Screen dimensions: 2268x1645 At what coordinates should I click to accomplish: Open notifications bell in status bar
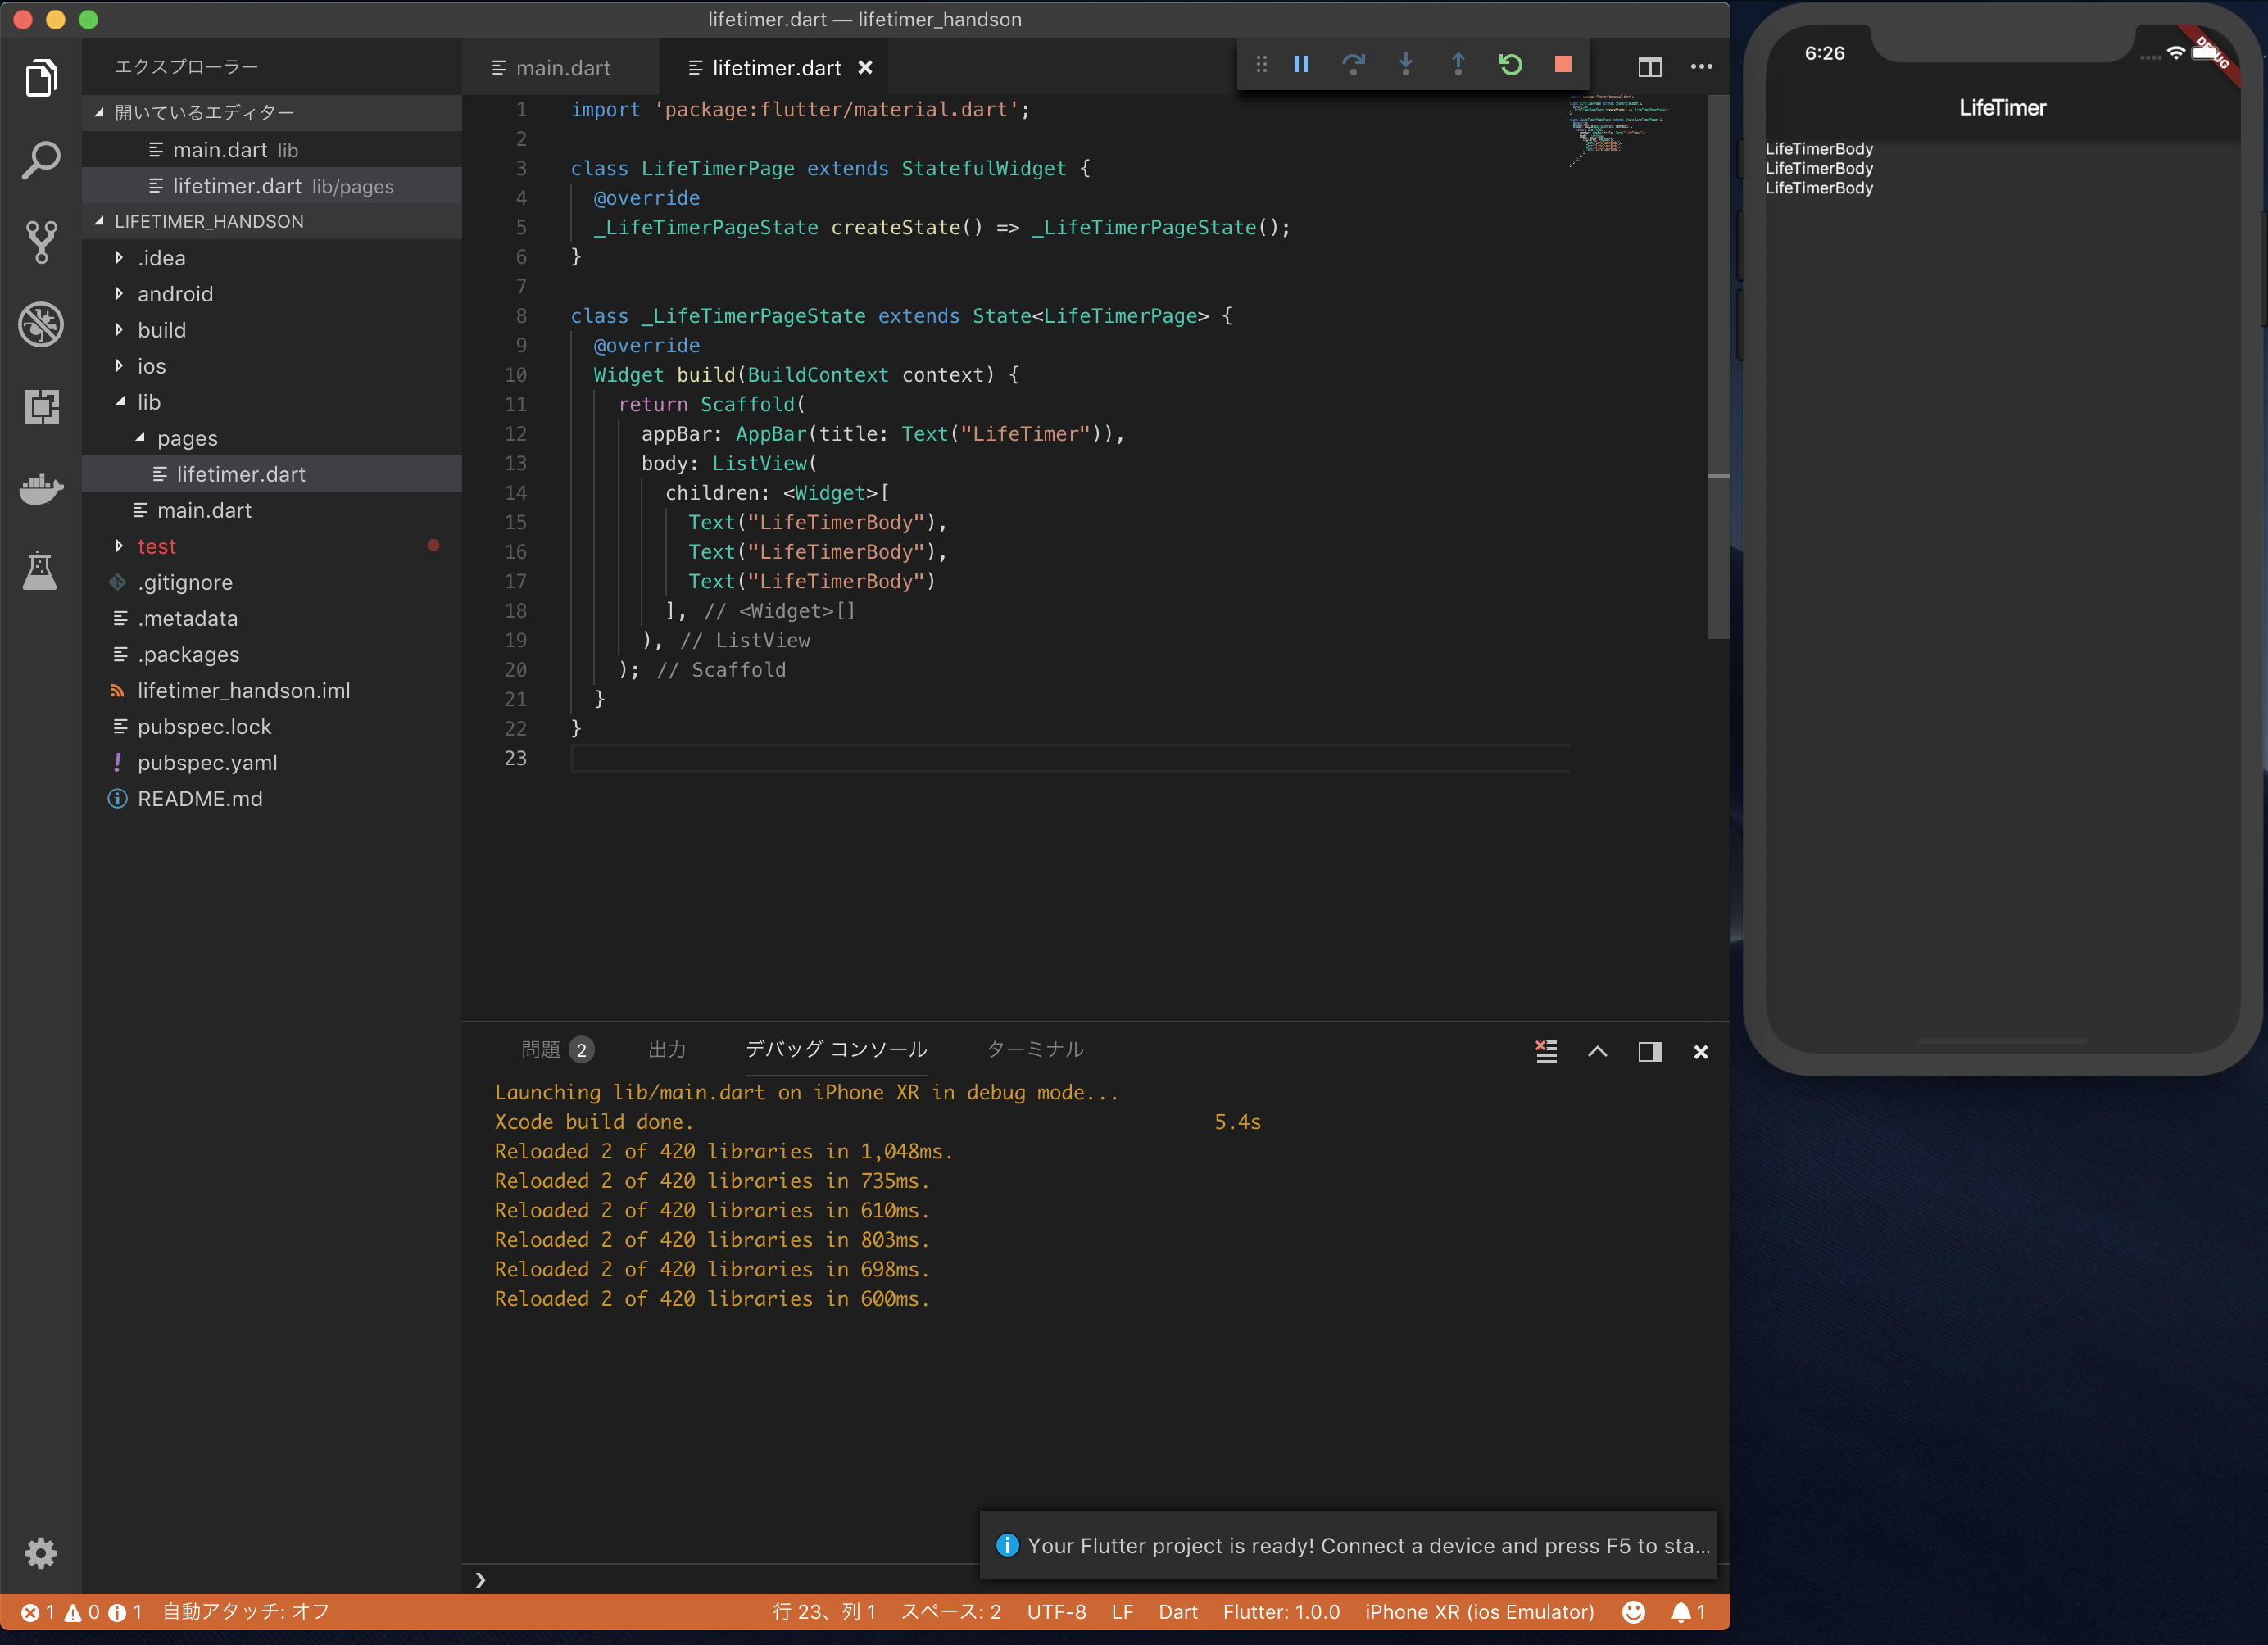[x=1688, y=1611]
